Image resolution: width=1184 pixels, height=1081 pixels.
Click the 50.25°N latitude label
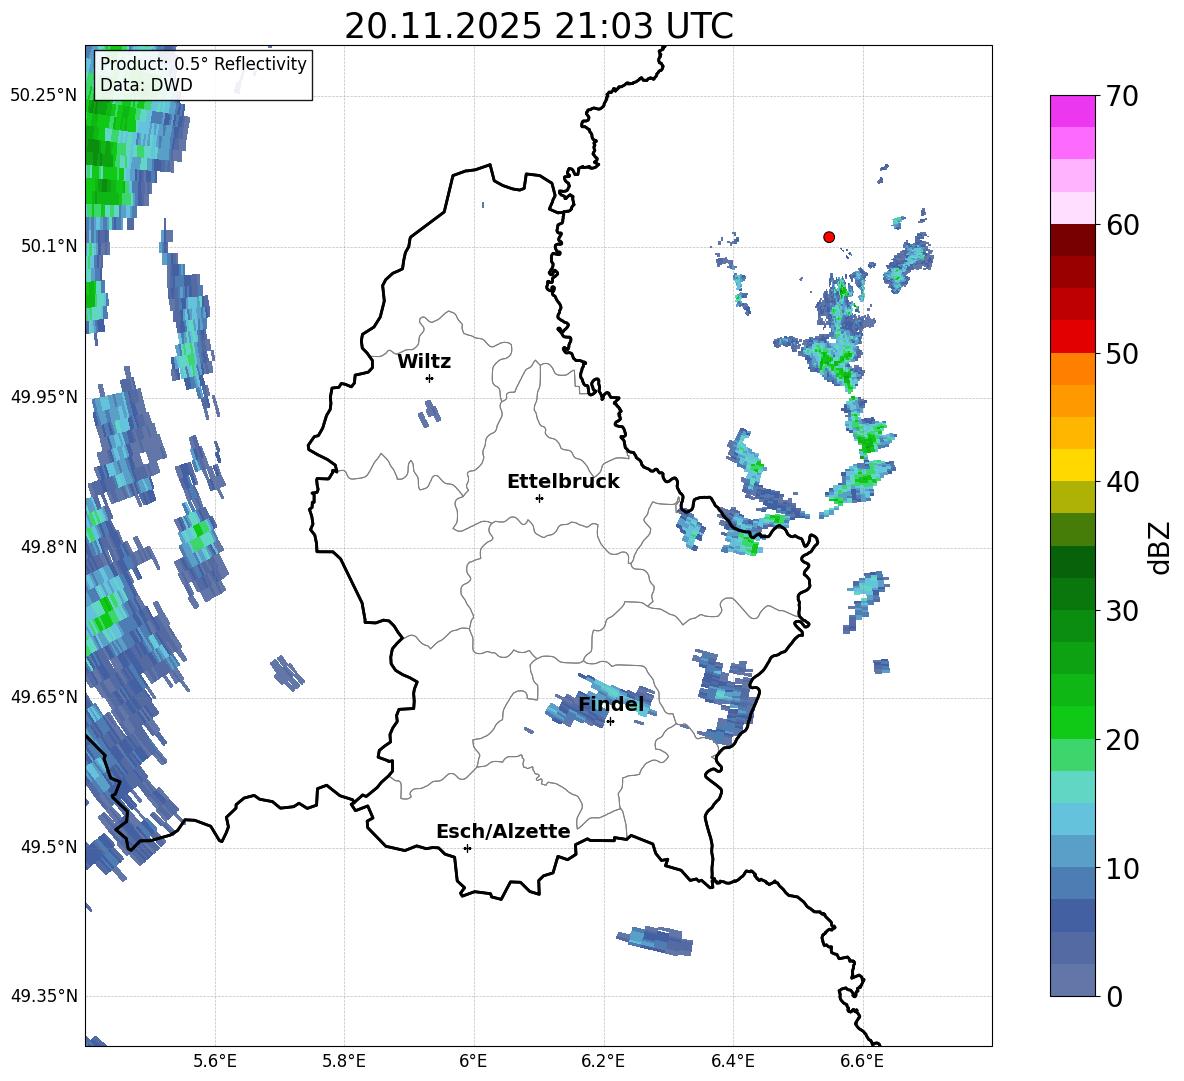pos(44,96)
